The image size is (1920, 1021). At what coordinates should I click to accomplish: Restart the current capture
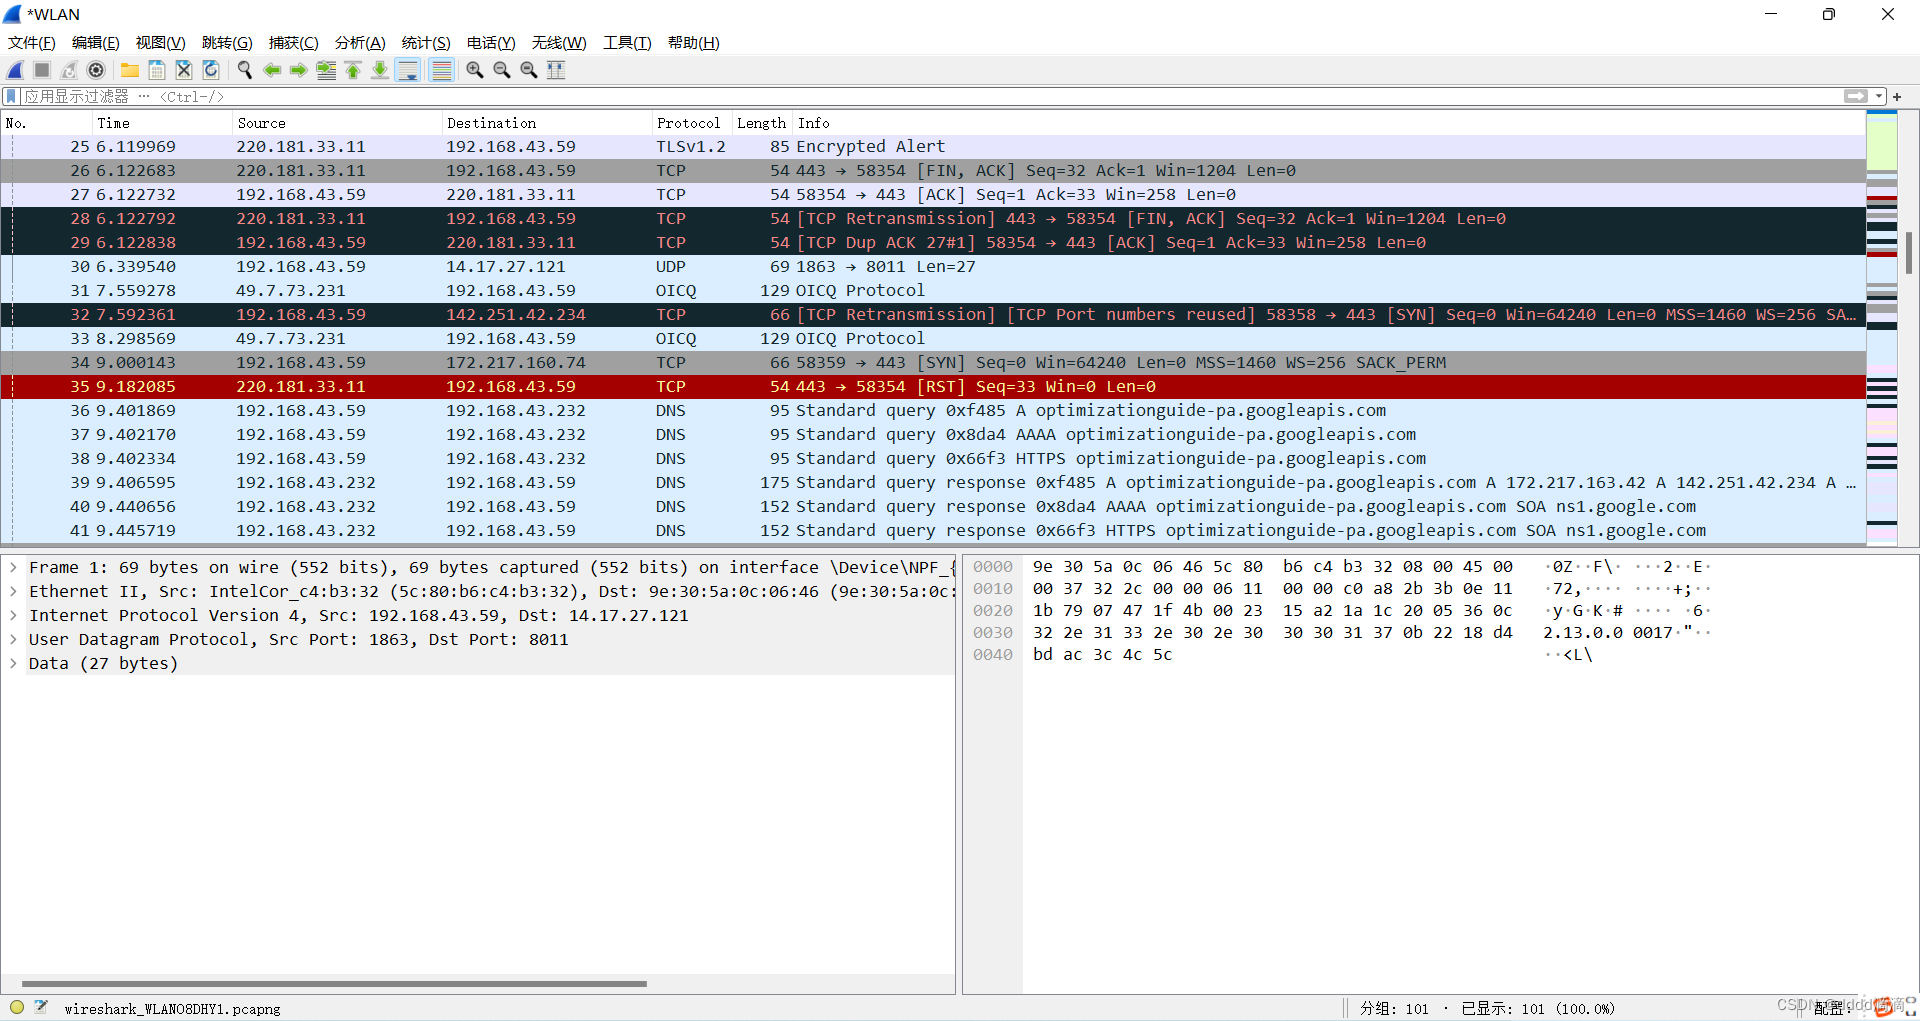69,70
